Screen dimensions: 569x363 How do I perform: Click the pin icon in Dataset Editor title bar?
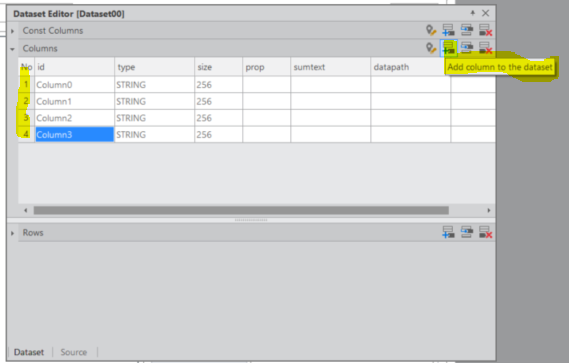472,13
